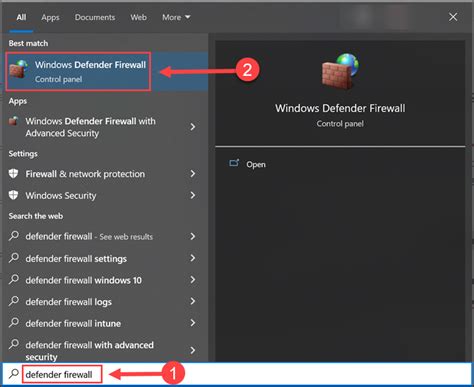Expand options for Firewall with Advanced Security
Image resolution: width=474 pixels, height=387 pixels.
click(x=193, y=127)
